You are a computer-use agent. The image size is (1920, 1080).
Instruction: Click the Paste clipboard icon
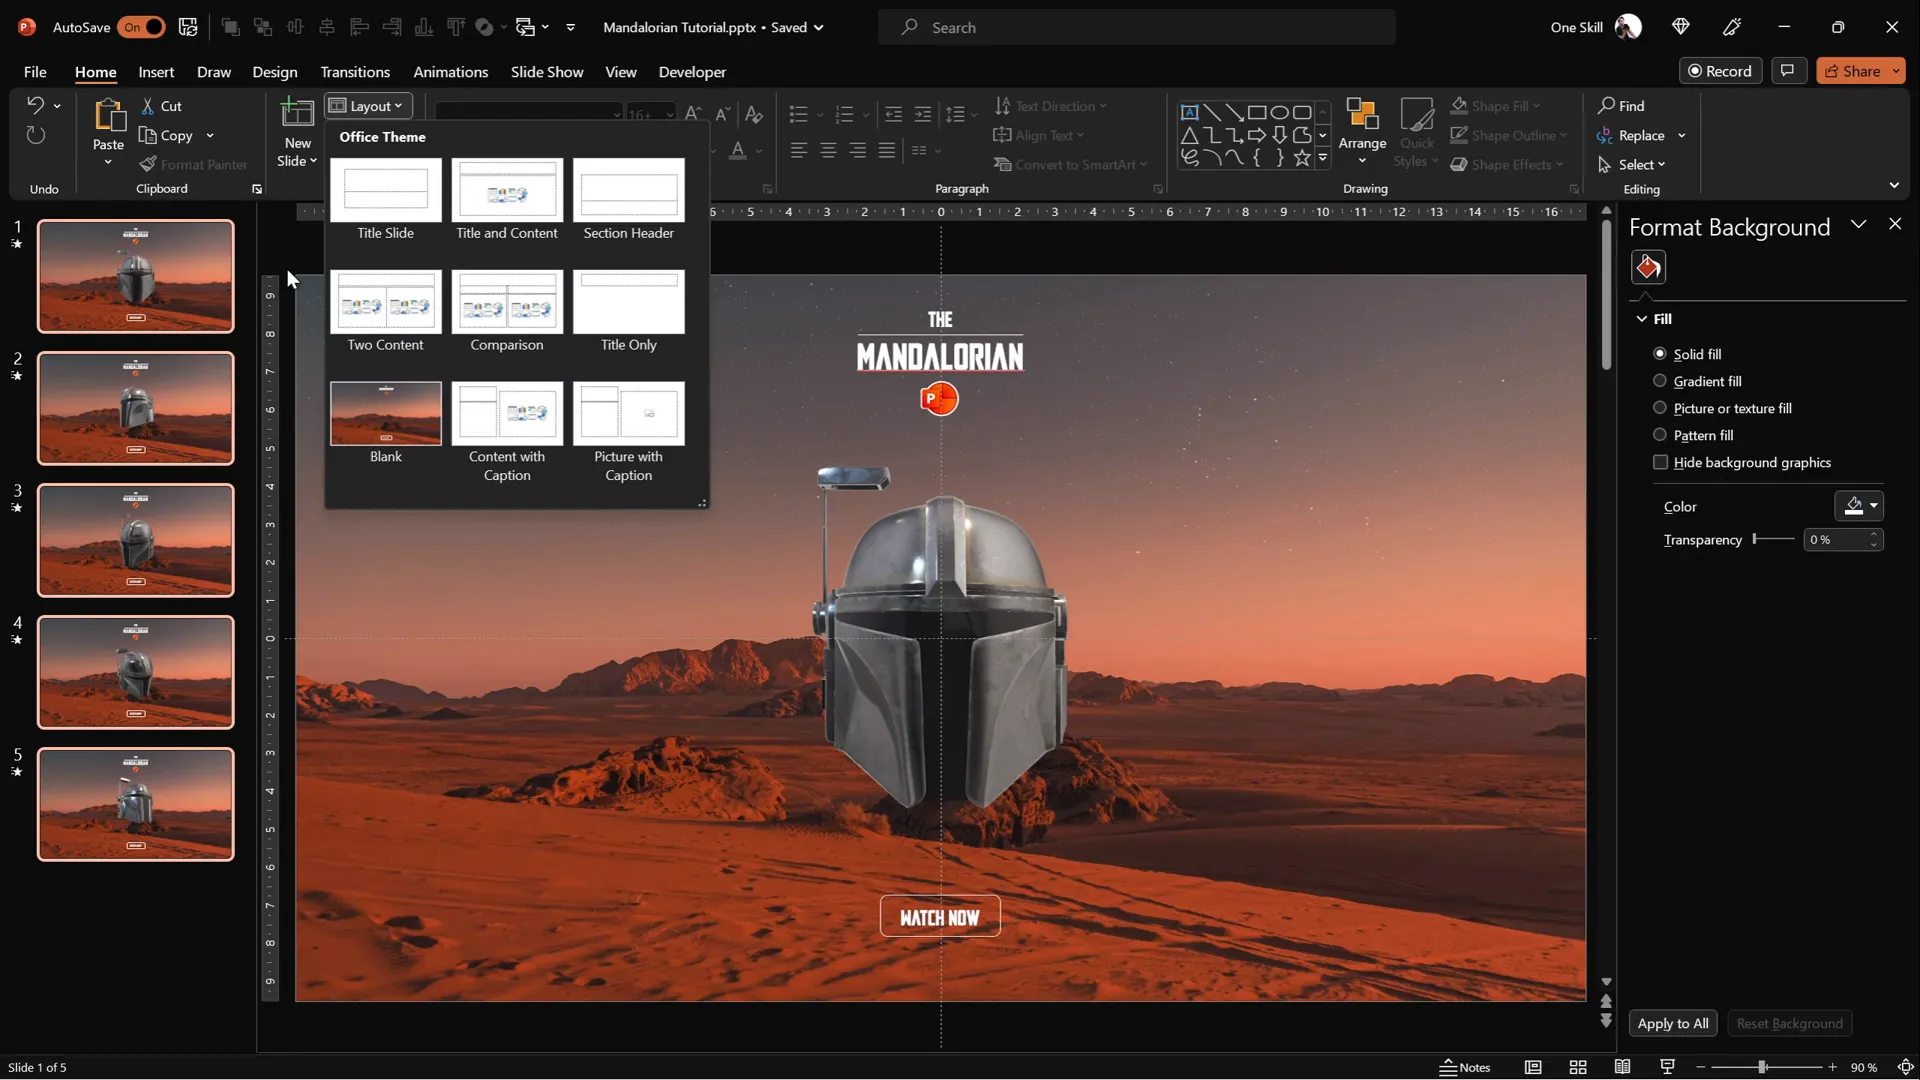click(108, 116)
